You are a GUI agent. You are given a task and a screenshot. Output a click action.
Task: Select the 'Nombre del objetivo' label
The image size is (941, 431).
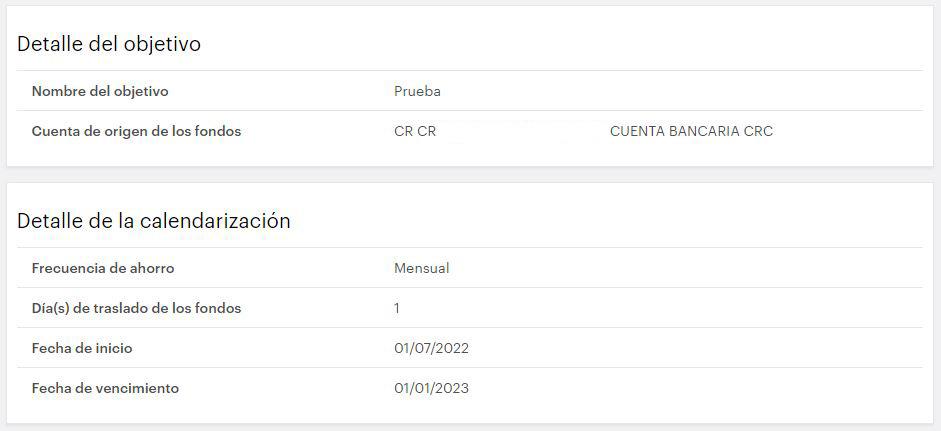pos(100,91)
